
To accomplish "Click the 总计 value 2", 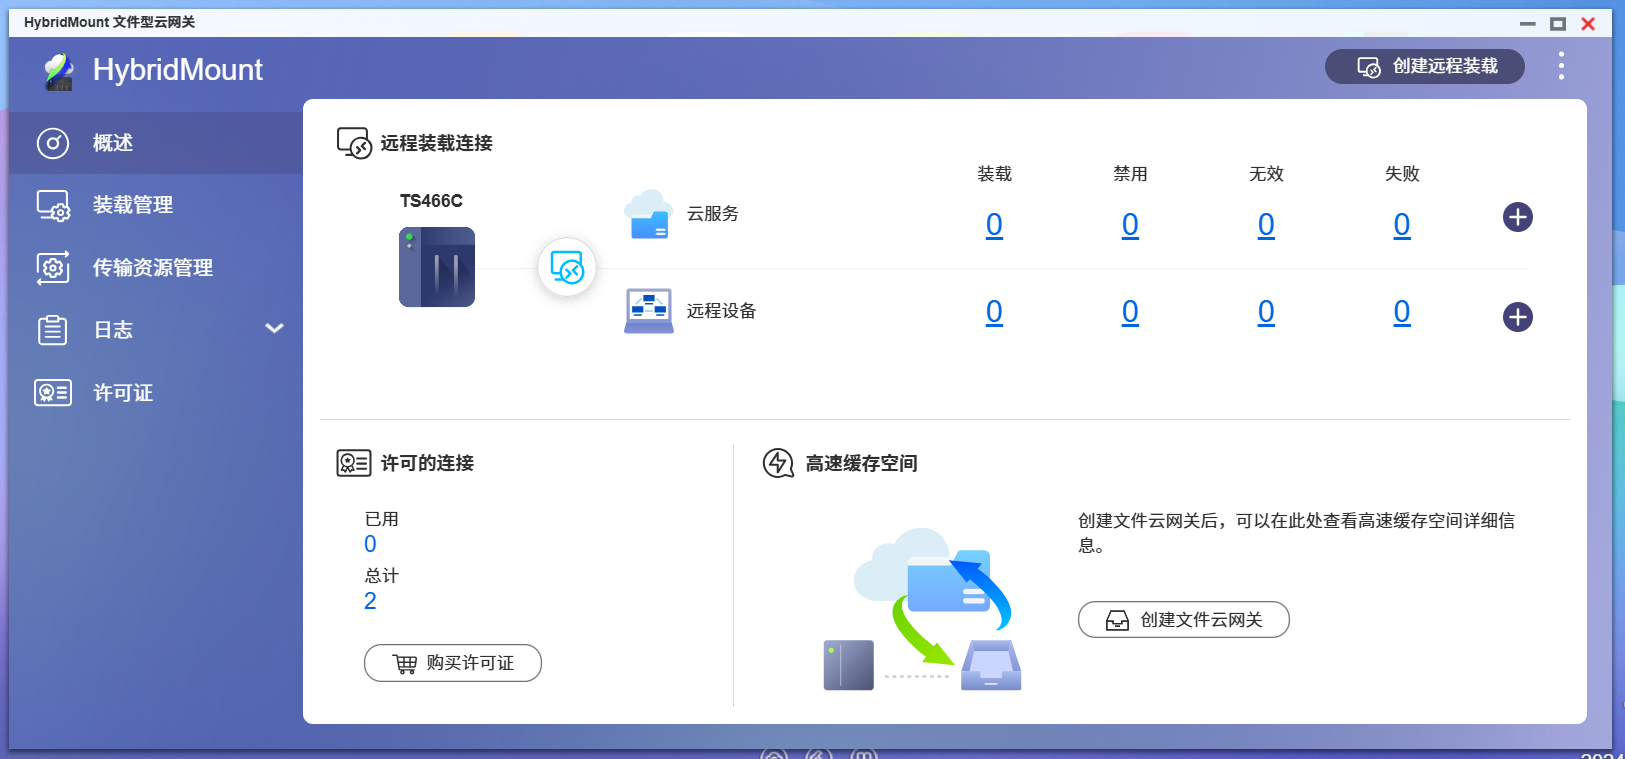I will (x=370, y=601).
